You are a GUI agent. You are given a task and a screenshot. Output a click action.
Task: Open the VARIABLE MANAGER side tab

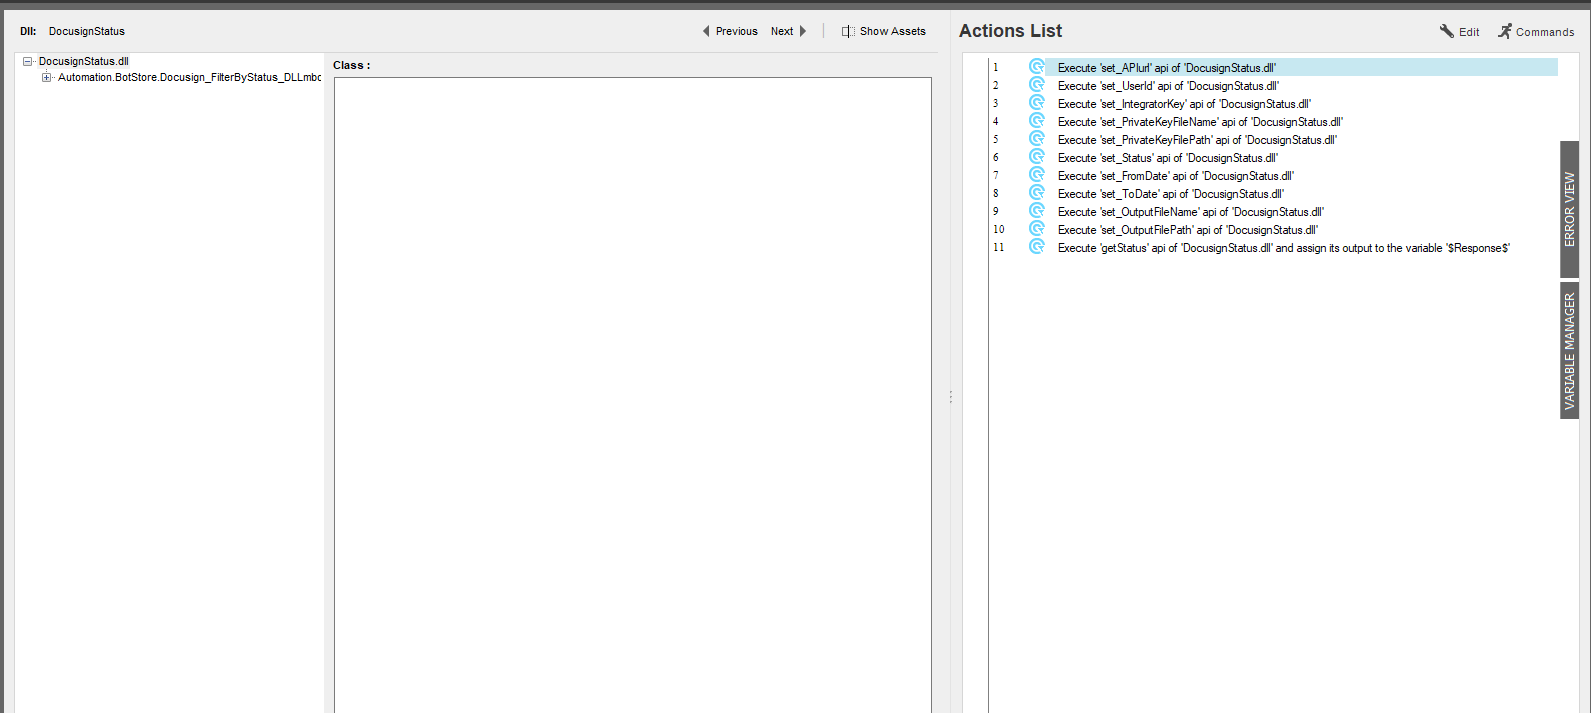point(1569,350)
